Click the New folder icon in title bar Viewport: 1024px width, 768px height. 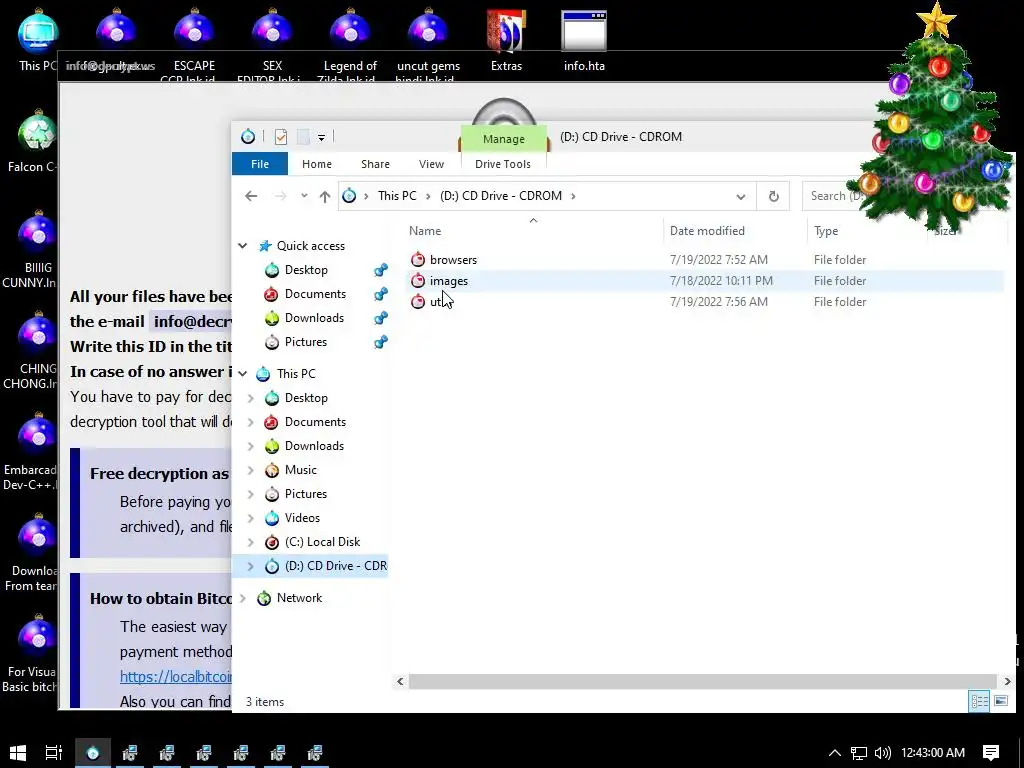pyautogui.click(x=303, y=136)
